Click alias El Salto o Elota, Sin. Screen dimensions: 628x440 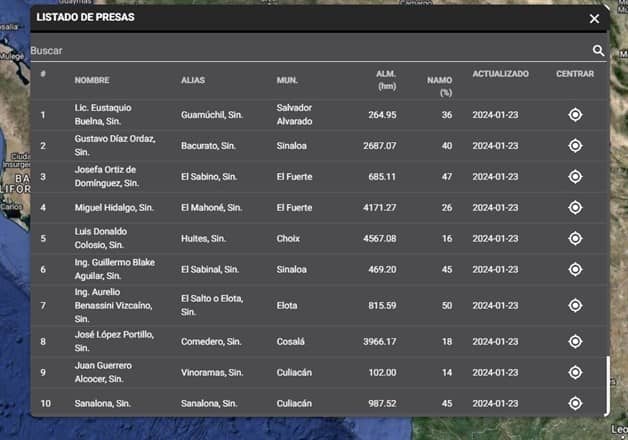[x=212, y=305]
